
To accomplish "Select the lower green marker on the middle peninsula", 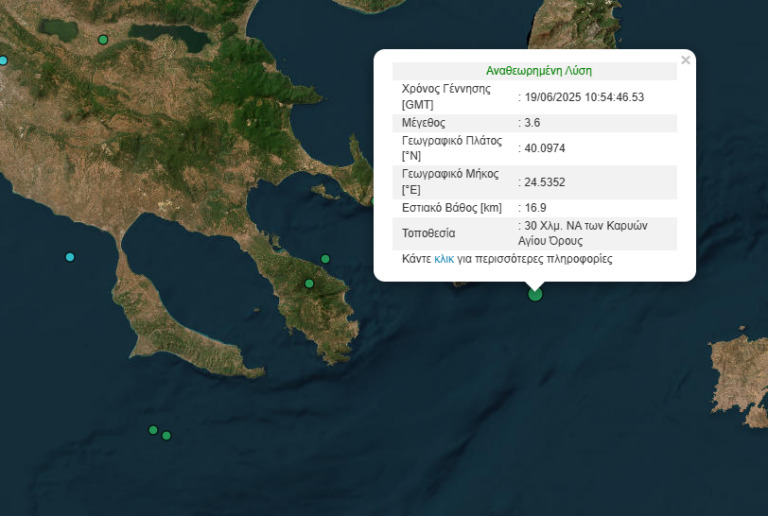I will (x=309, y=284).
